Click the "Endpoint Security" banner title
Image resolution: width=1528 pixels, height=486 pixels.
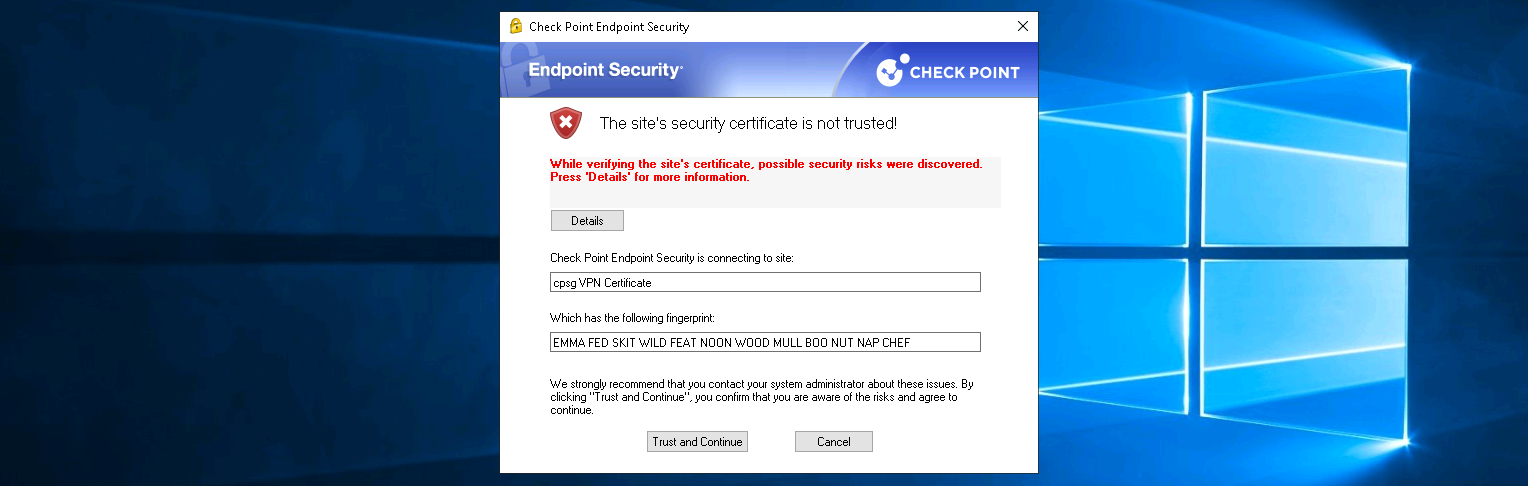[x=605, y=70]
